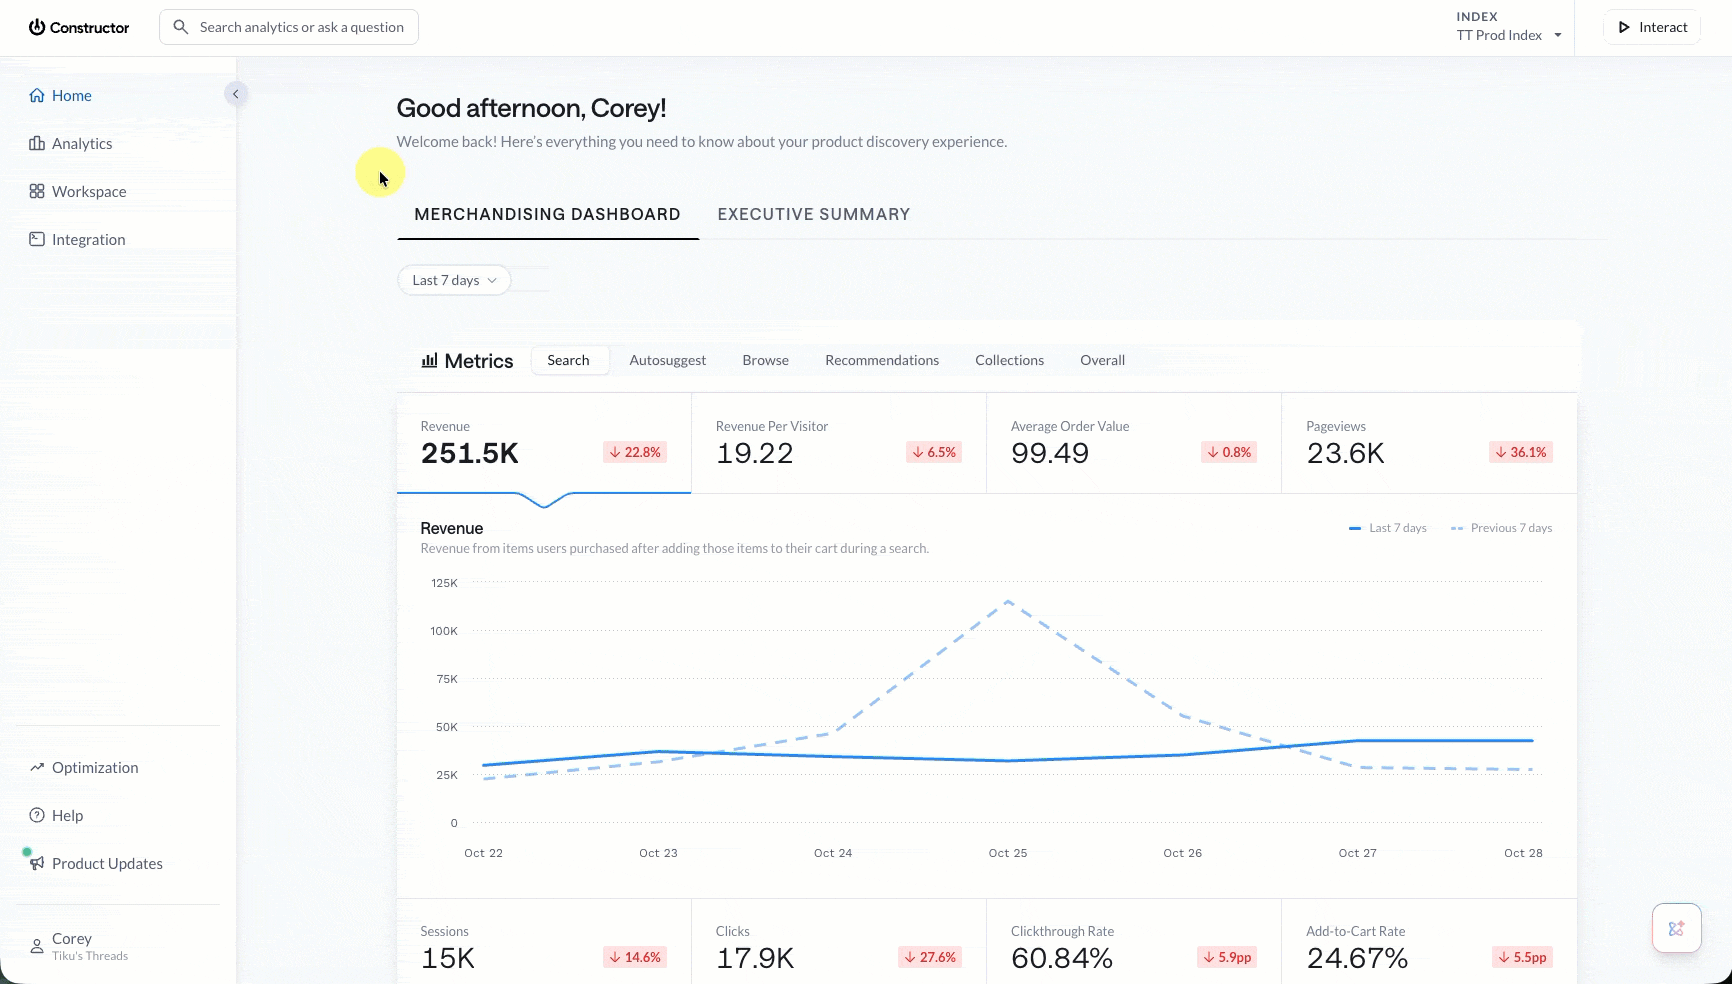Expand the TT Prod Index selector

[1509, 27]
